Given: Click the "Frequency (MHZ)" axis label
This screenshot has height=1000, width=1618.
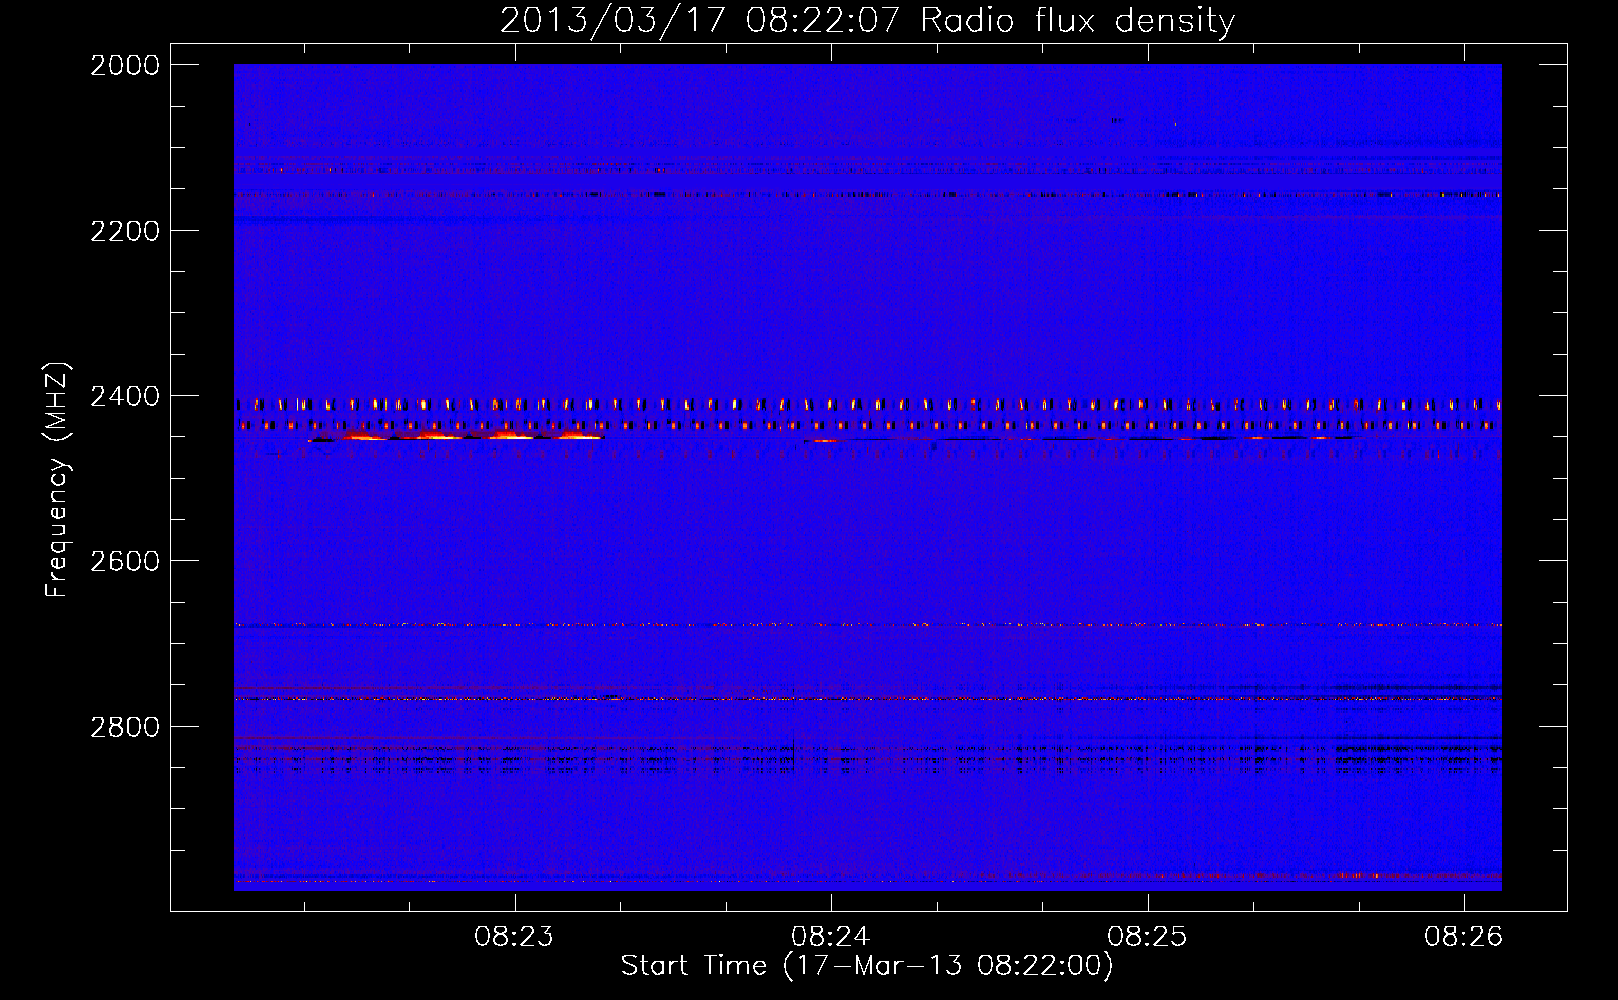Looking at the screenshot, I should coord(57,480).
